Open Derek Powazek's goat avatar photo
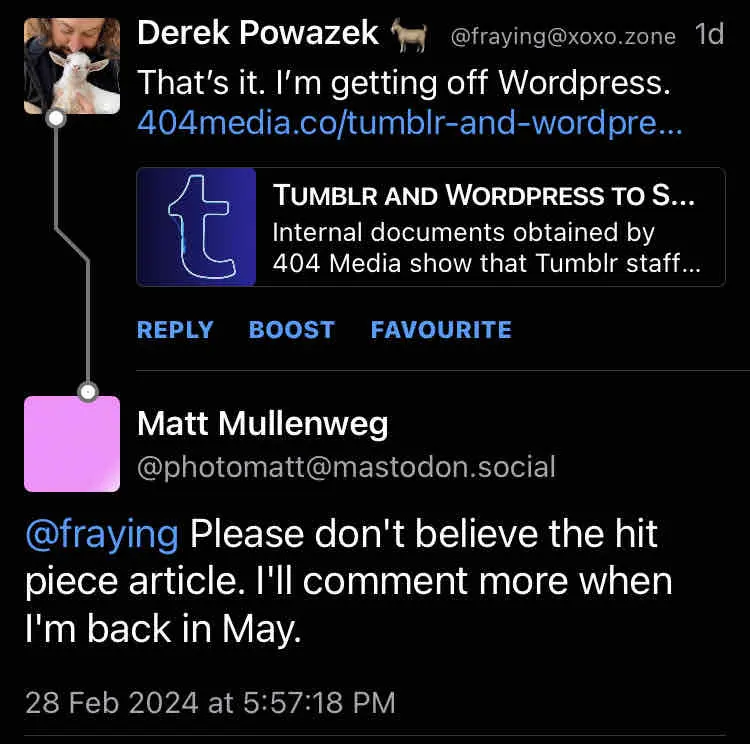This screenshot has height=744, width=750. tap(71, 66)
